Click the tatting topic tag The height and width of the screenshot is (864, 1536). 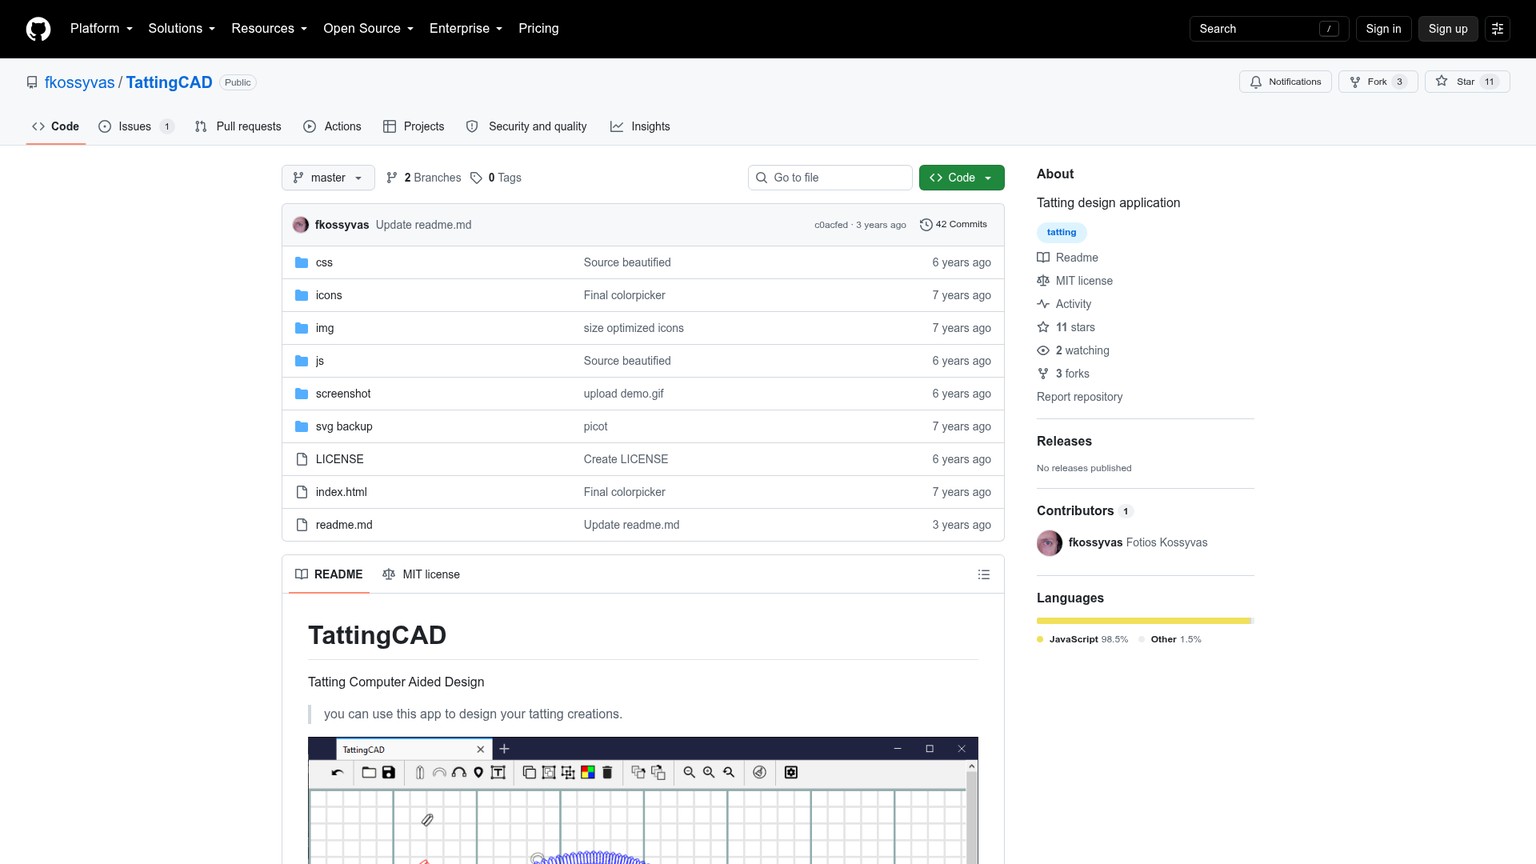pos(1061,232)
